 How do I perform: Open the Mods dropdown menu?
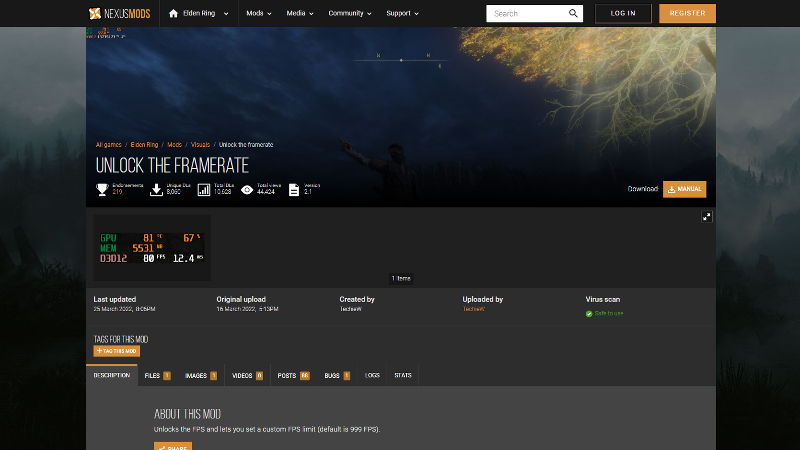(x=259, y=13)
